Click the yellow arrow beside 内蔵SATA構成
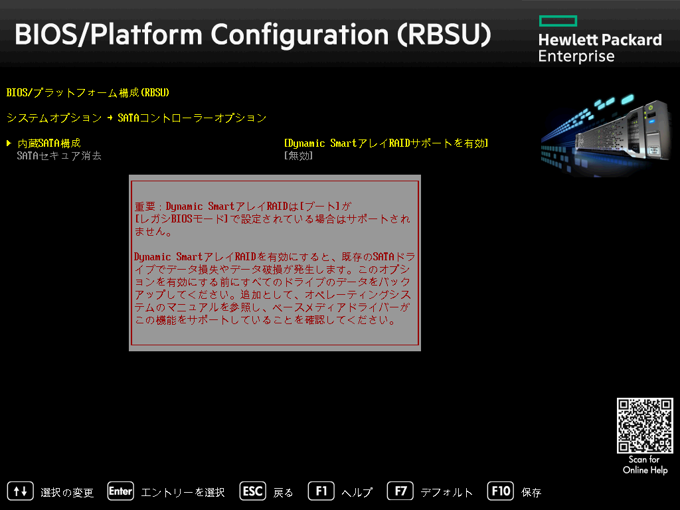Viewport: 680px width, 510px height. click(x=9, y=143)
